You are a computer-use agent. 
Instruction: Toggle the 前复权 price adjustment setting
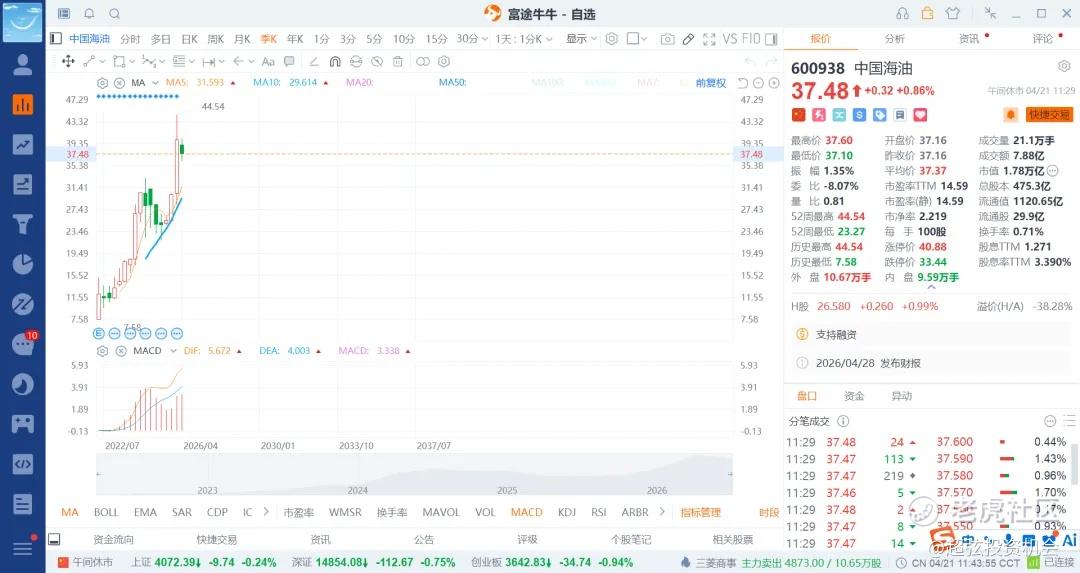pos(711,83)
